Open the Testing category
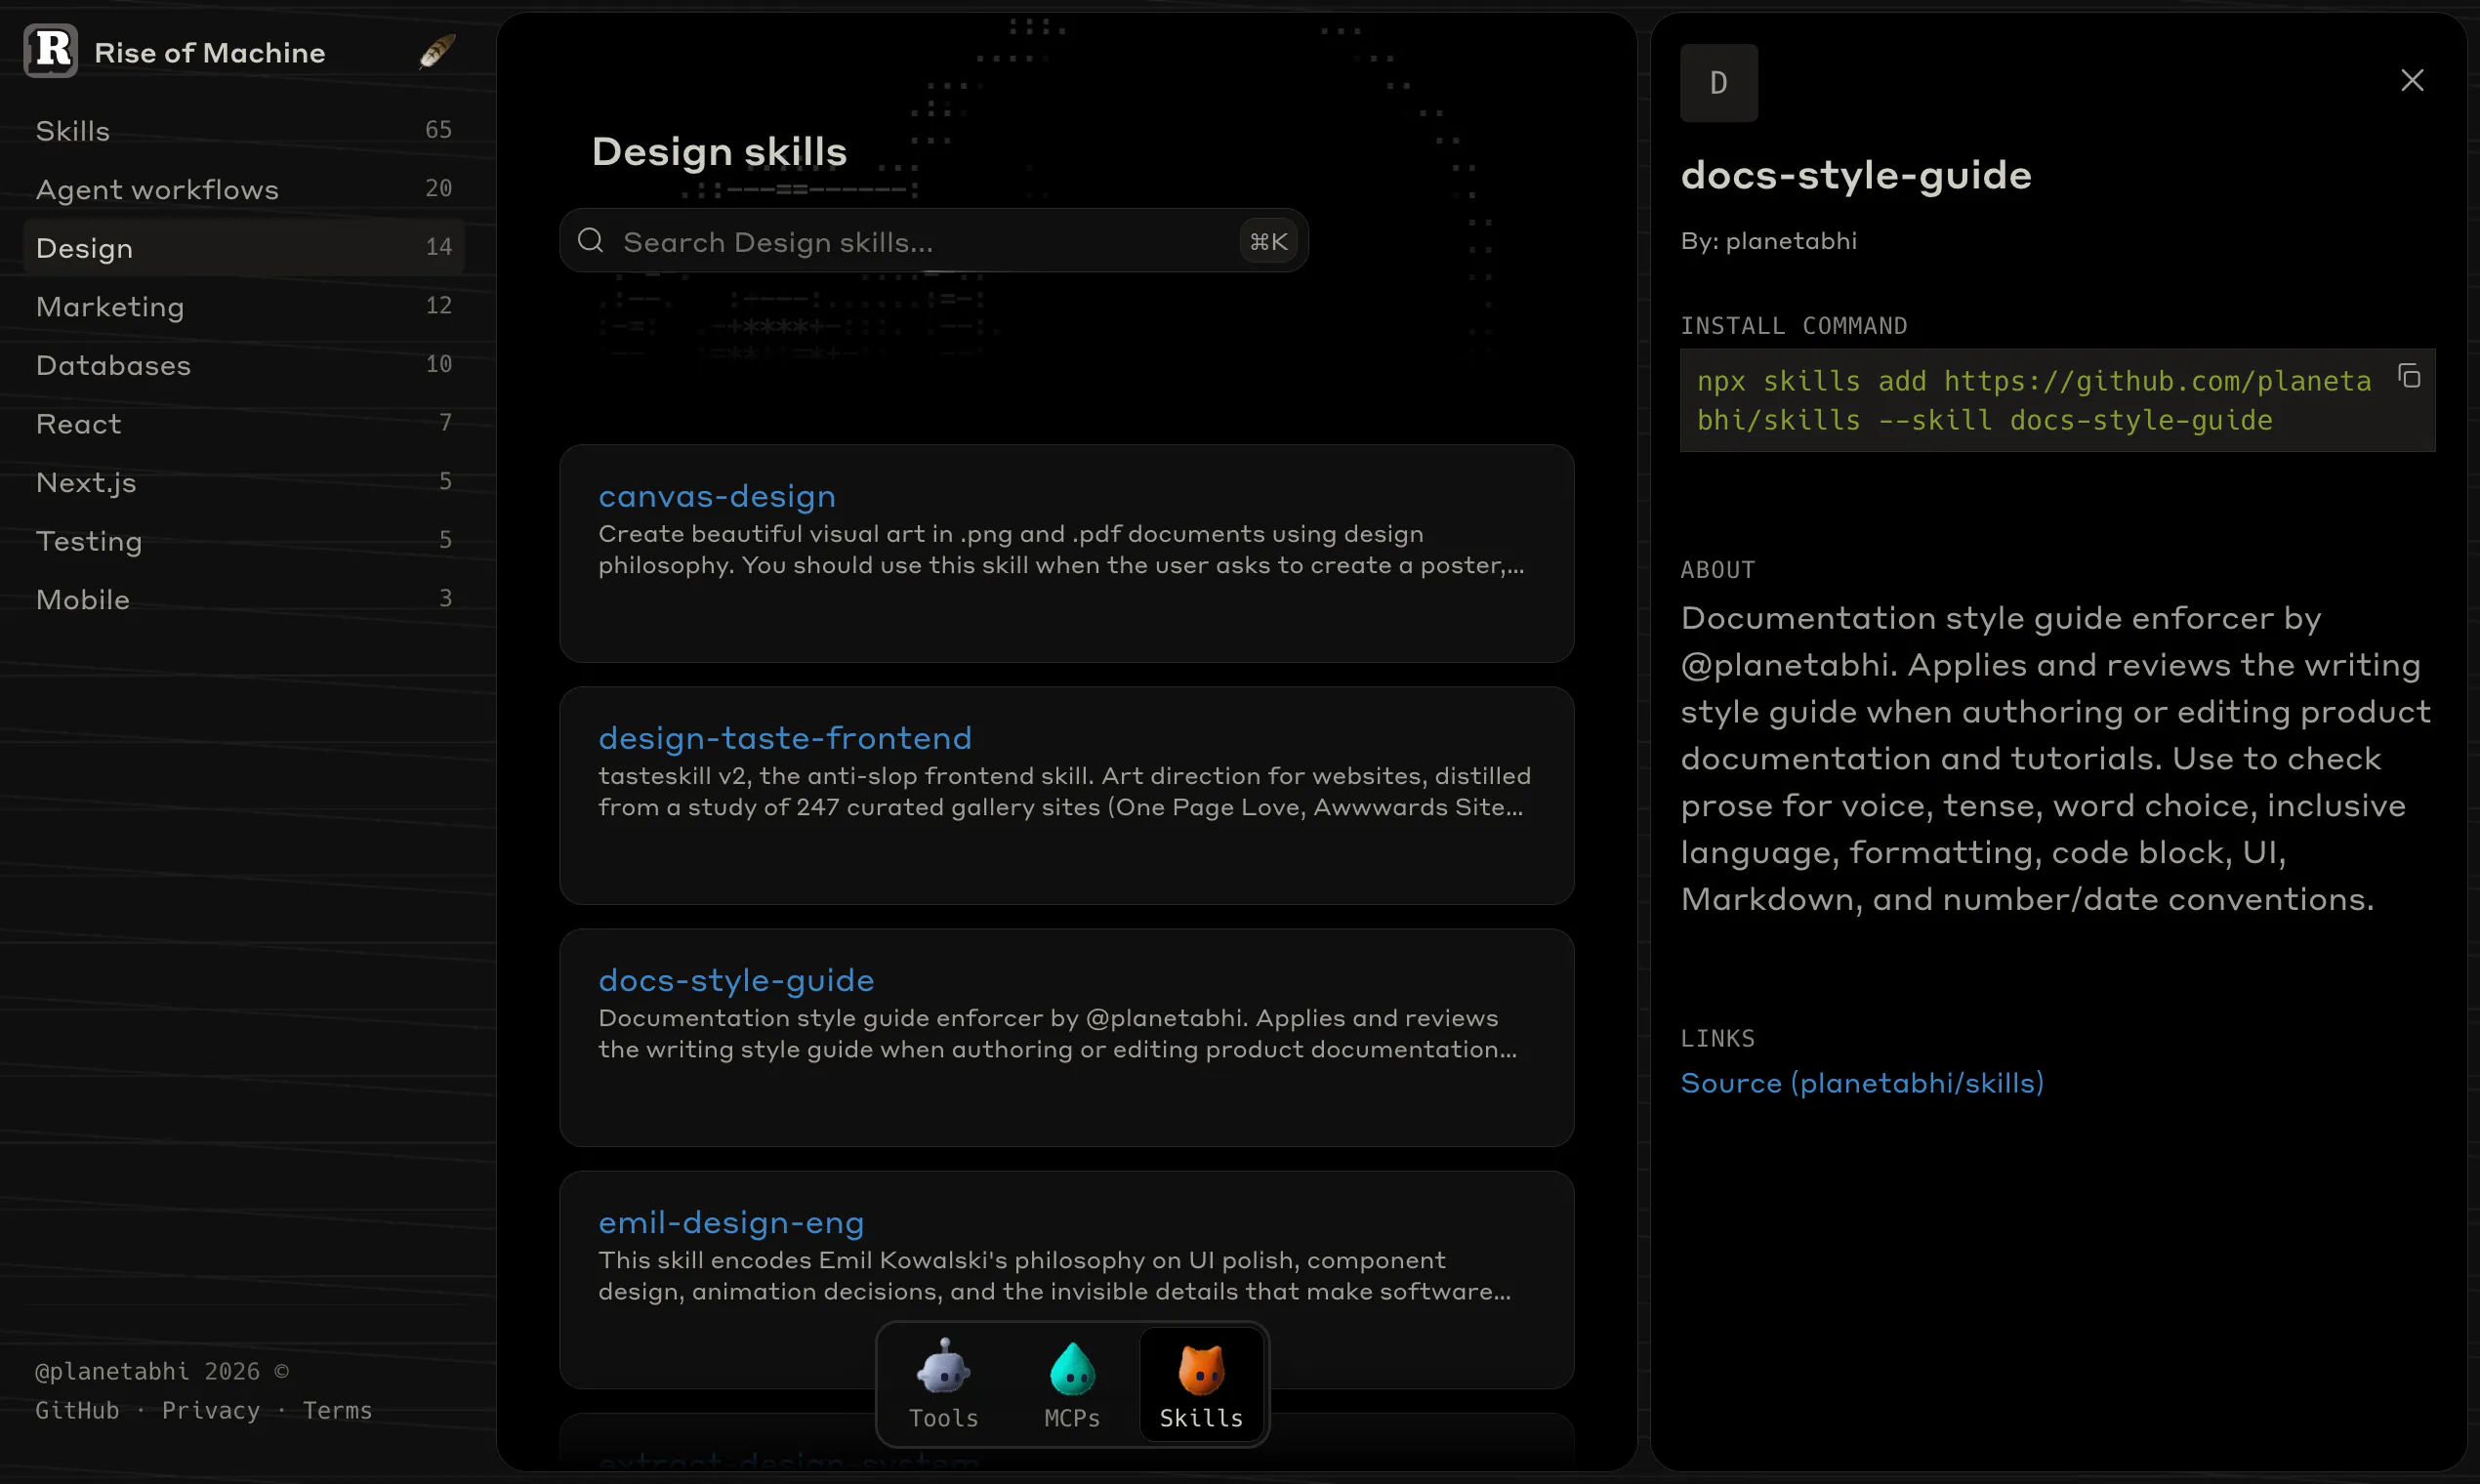The height and width of the screenshot is (1484, 2480). (x=243, y=540)
